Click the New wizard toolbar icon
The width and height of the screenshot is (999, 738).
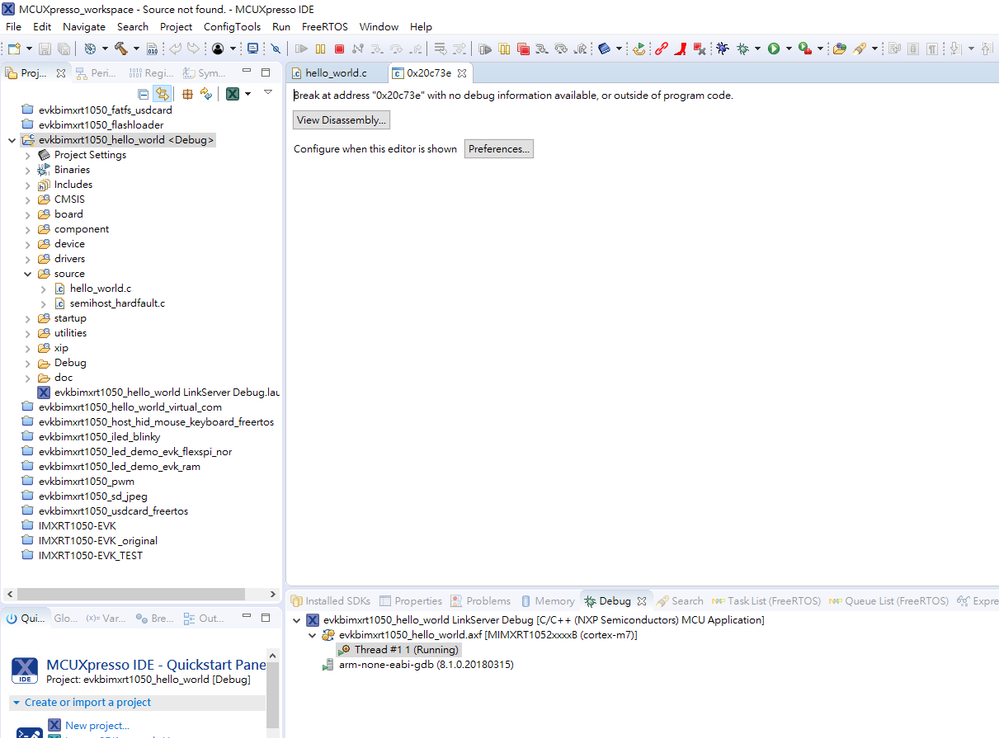tap(14, 48)
